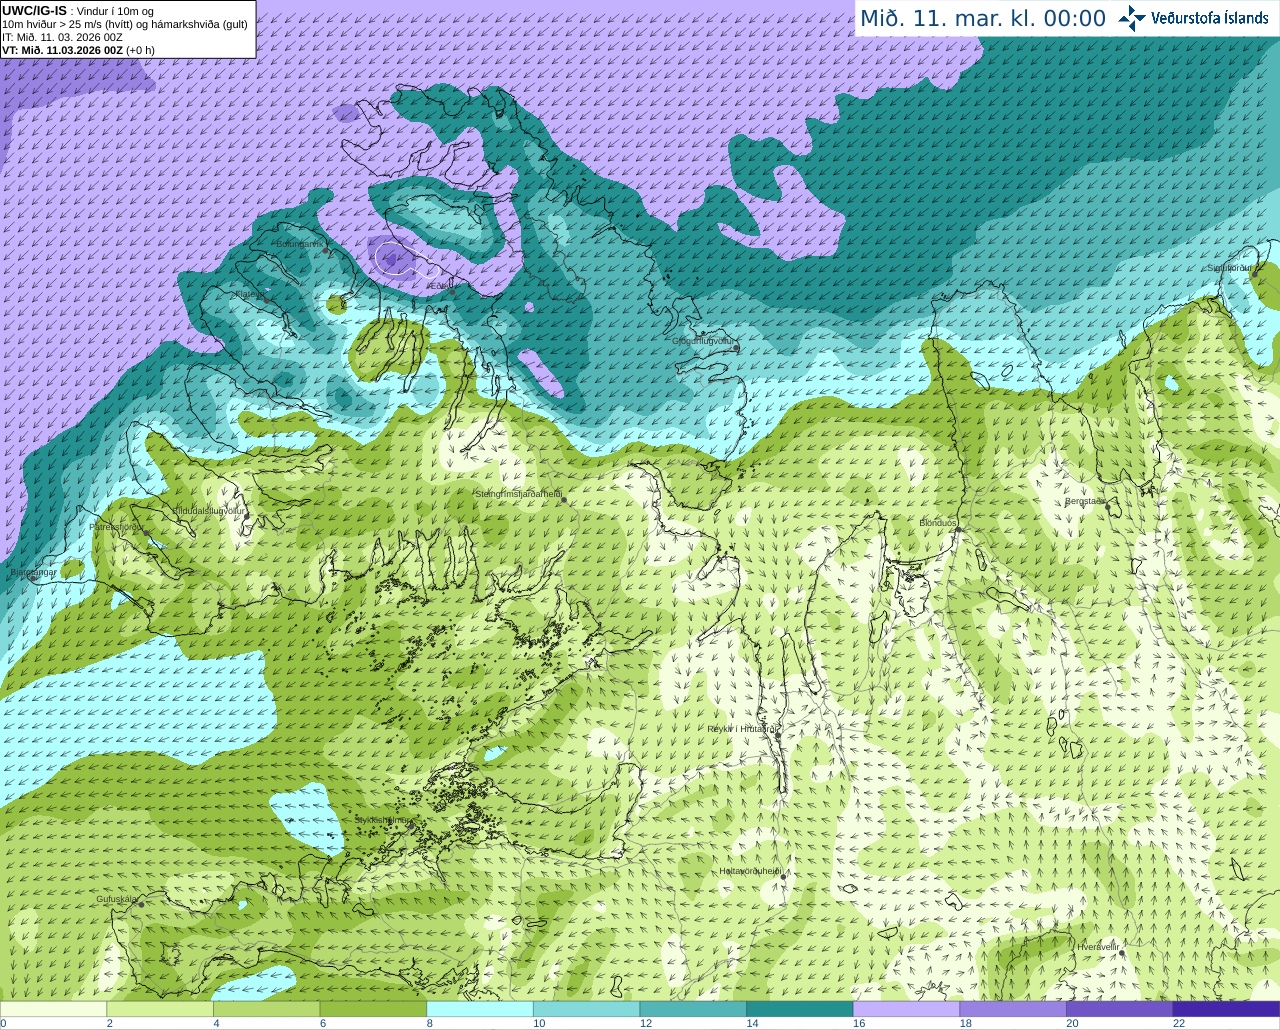This screenshot has height=1030, width=1280.
Task: Click the legend scale value 16
Action: (x=859, y=1023)
